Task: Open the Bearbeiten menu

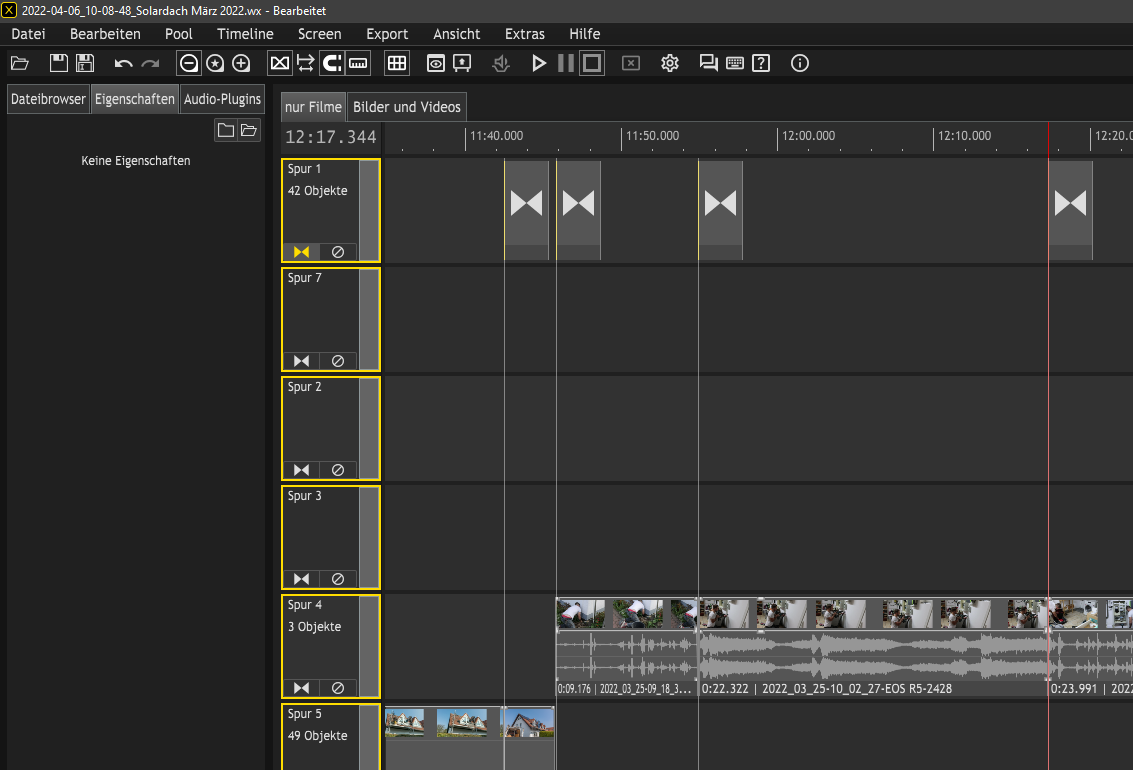Action: click(105, 34)
